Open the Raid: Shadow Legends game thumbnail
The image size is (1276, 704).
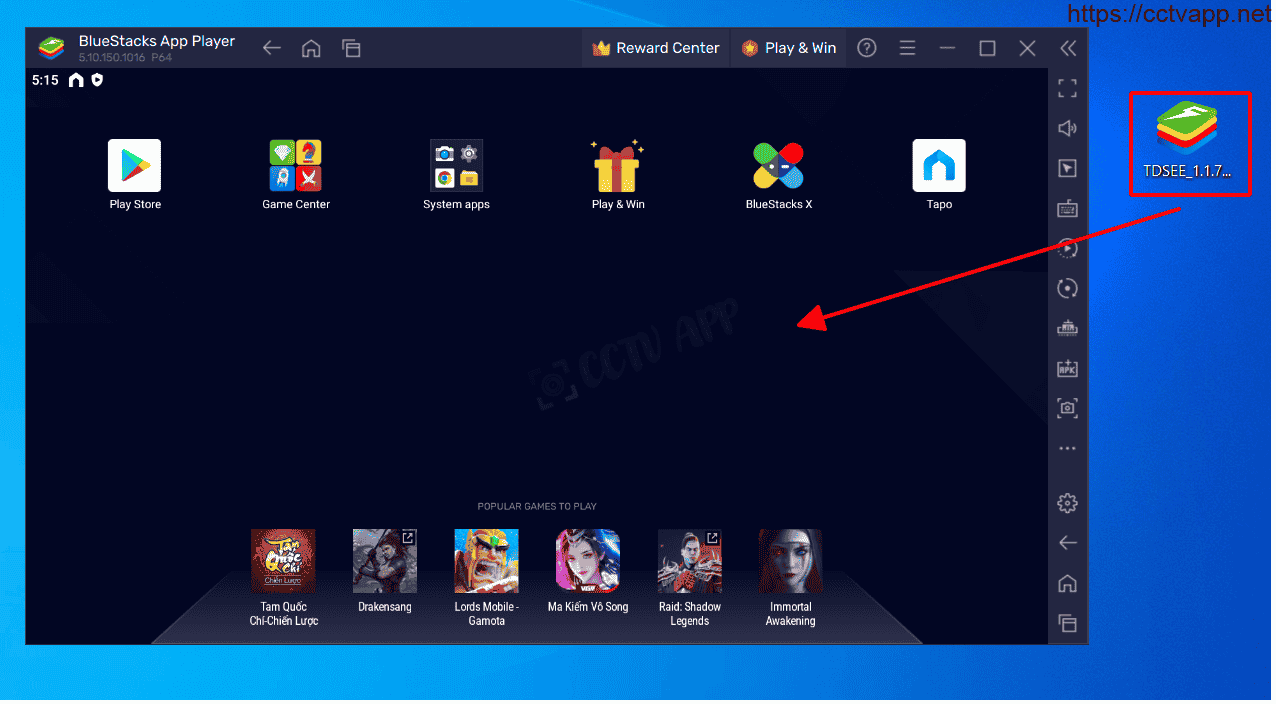click(689, 561)
